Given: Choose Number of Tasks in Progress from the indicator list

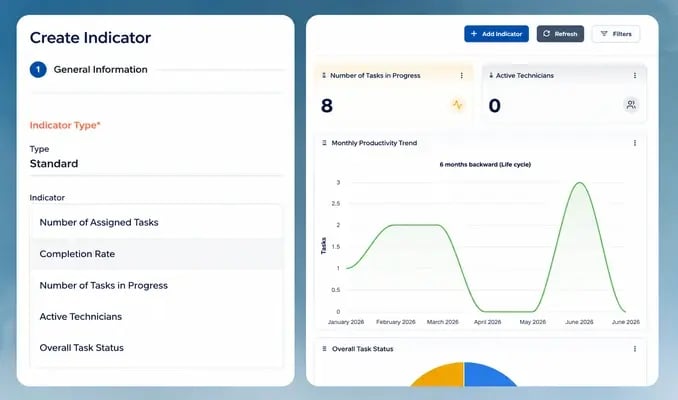Looking at the screenshot, I should click(157, 285).
